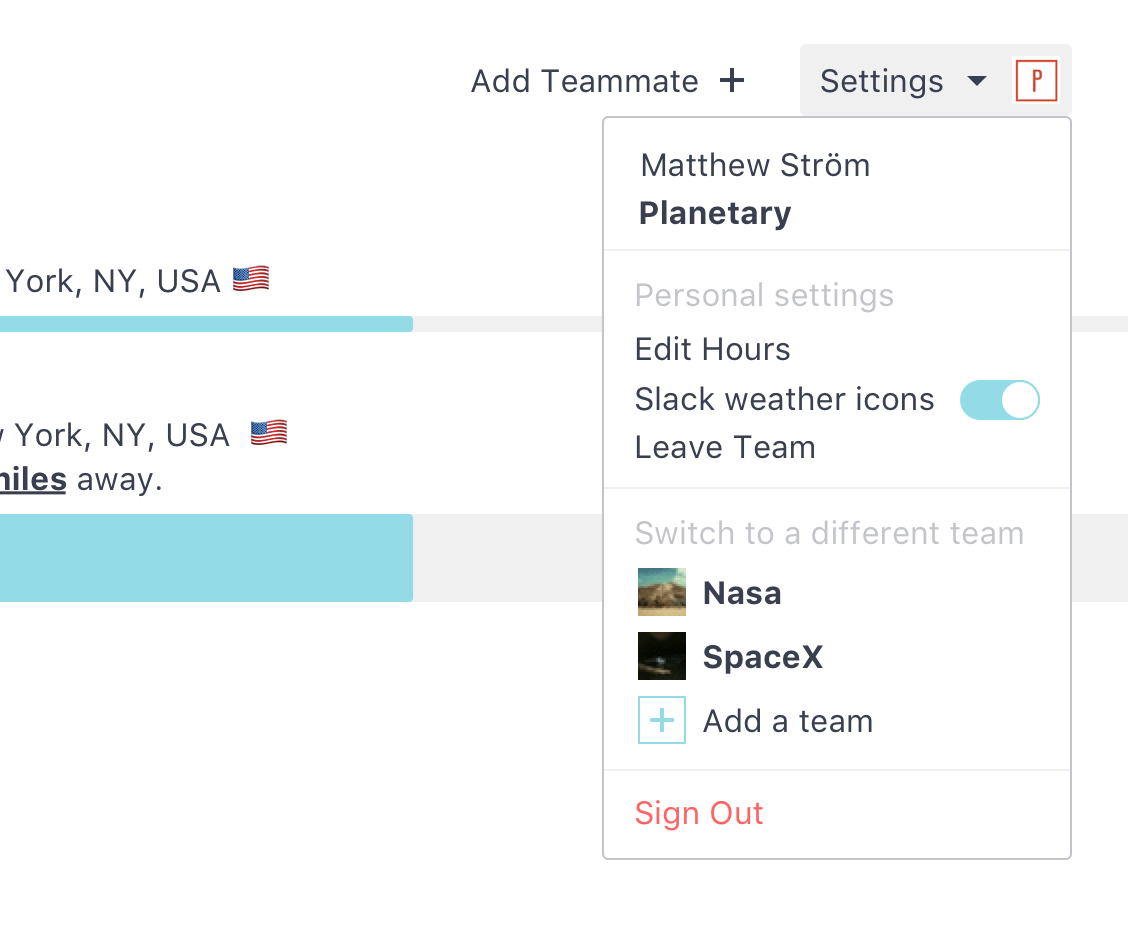Click the Add Teammate button text

coord(585,81)
